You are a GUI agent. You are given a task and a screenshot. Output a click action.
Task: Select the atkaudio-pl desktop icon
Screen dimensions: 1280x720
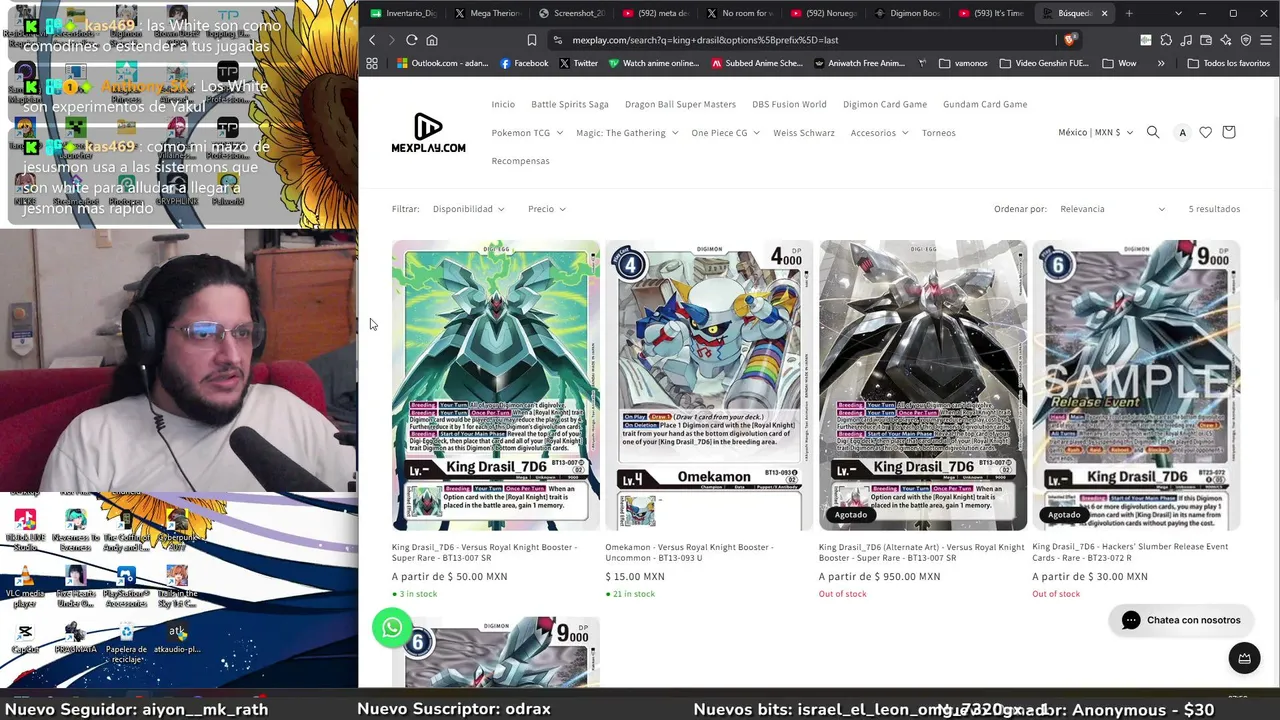click(x=177, y=639)
